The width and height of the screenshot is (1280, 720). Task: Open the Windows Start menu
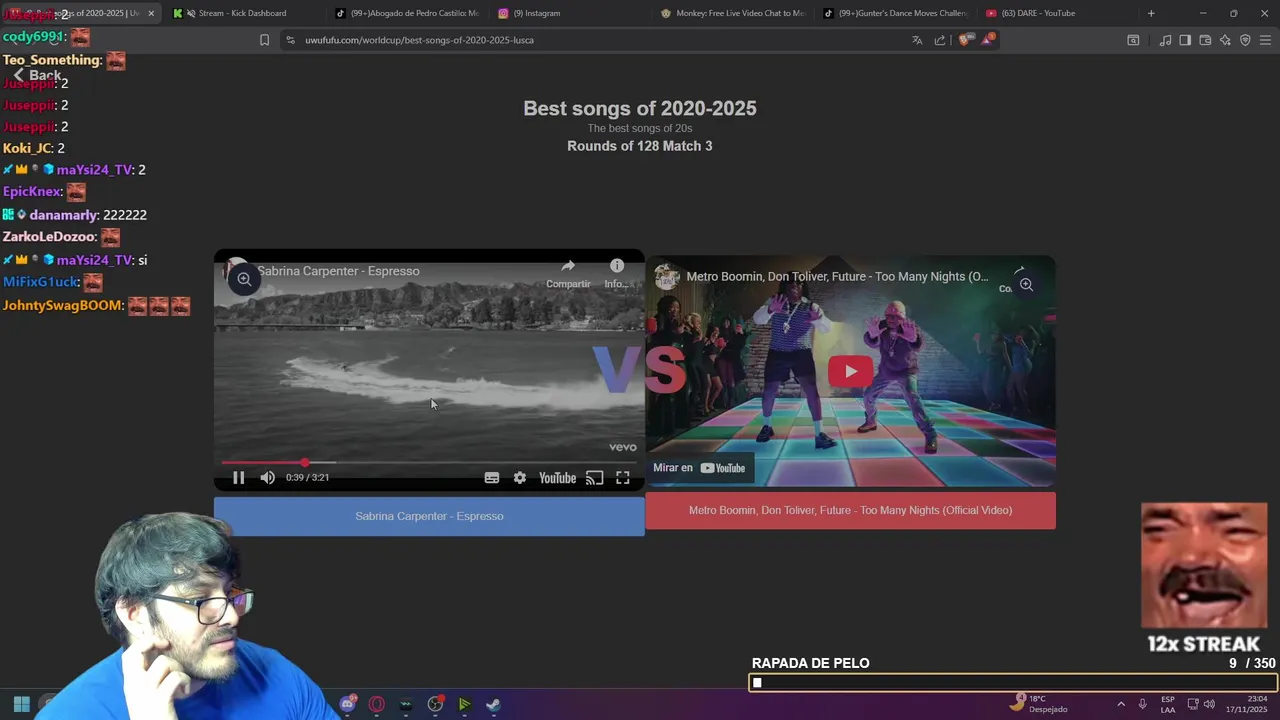(x=22, y=704)
